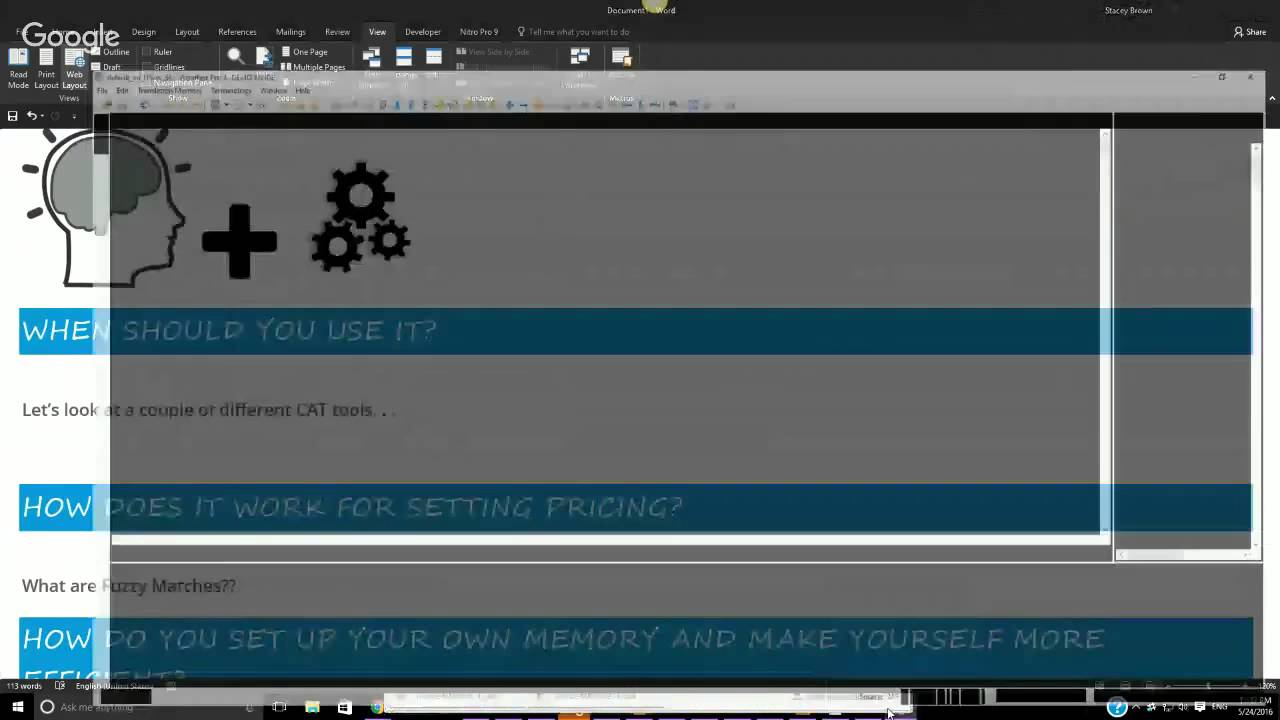The width and height of the screenshot is (1280, 720).
Task: Toggle the Gridlines checkbox
Action: coord(163,67)
